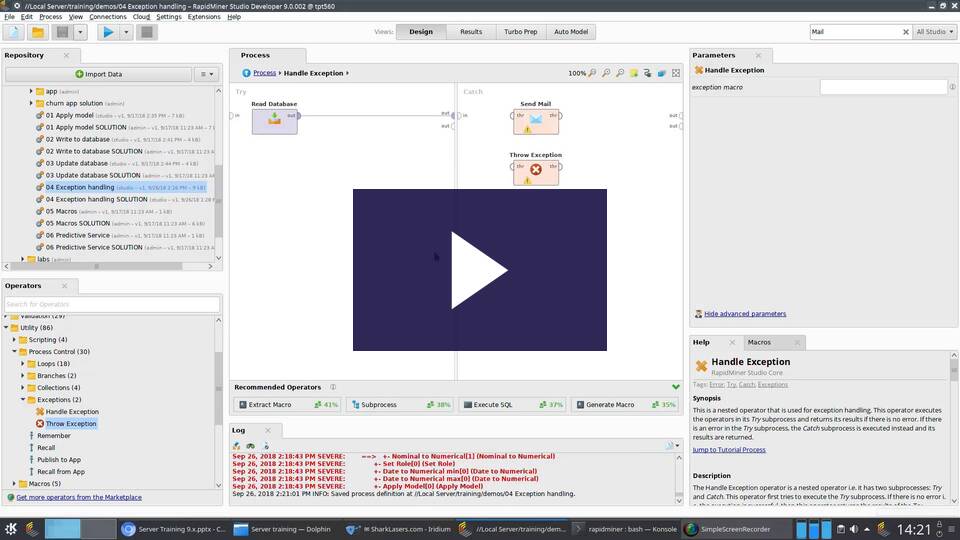
Task: Click Hide advanced parameters link
Action: (x=744, y=313)
